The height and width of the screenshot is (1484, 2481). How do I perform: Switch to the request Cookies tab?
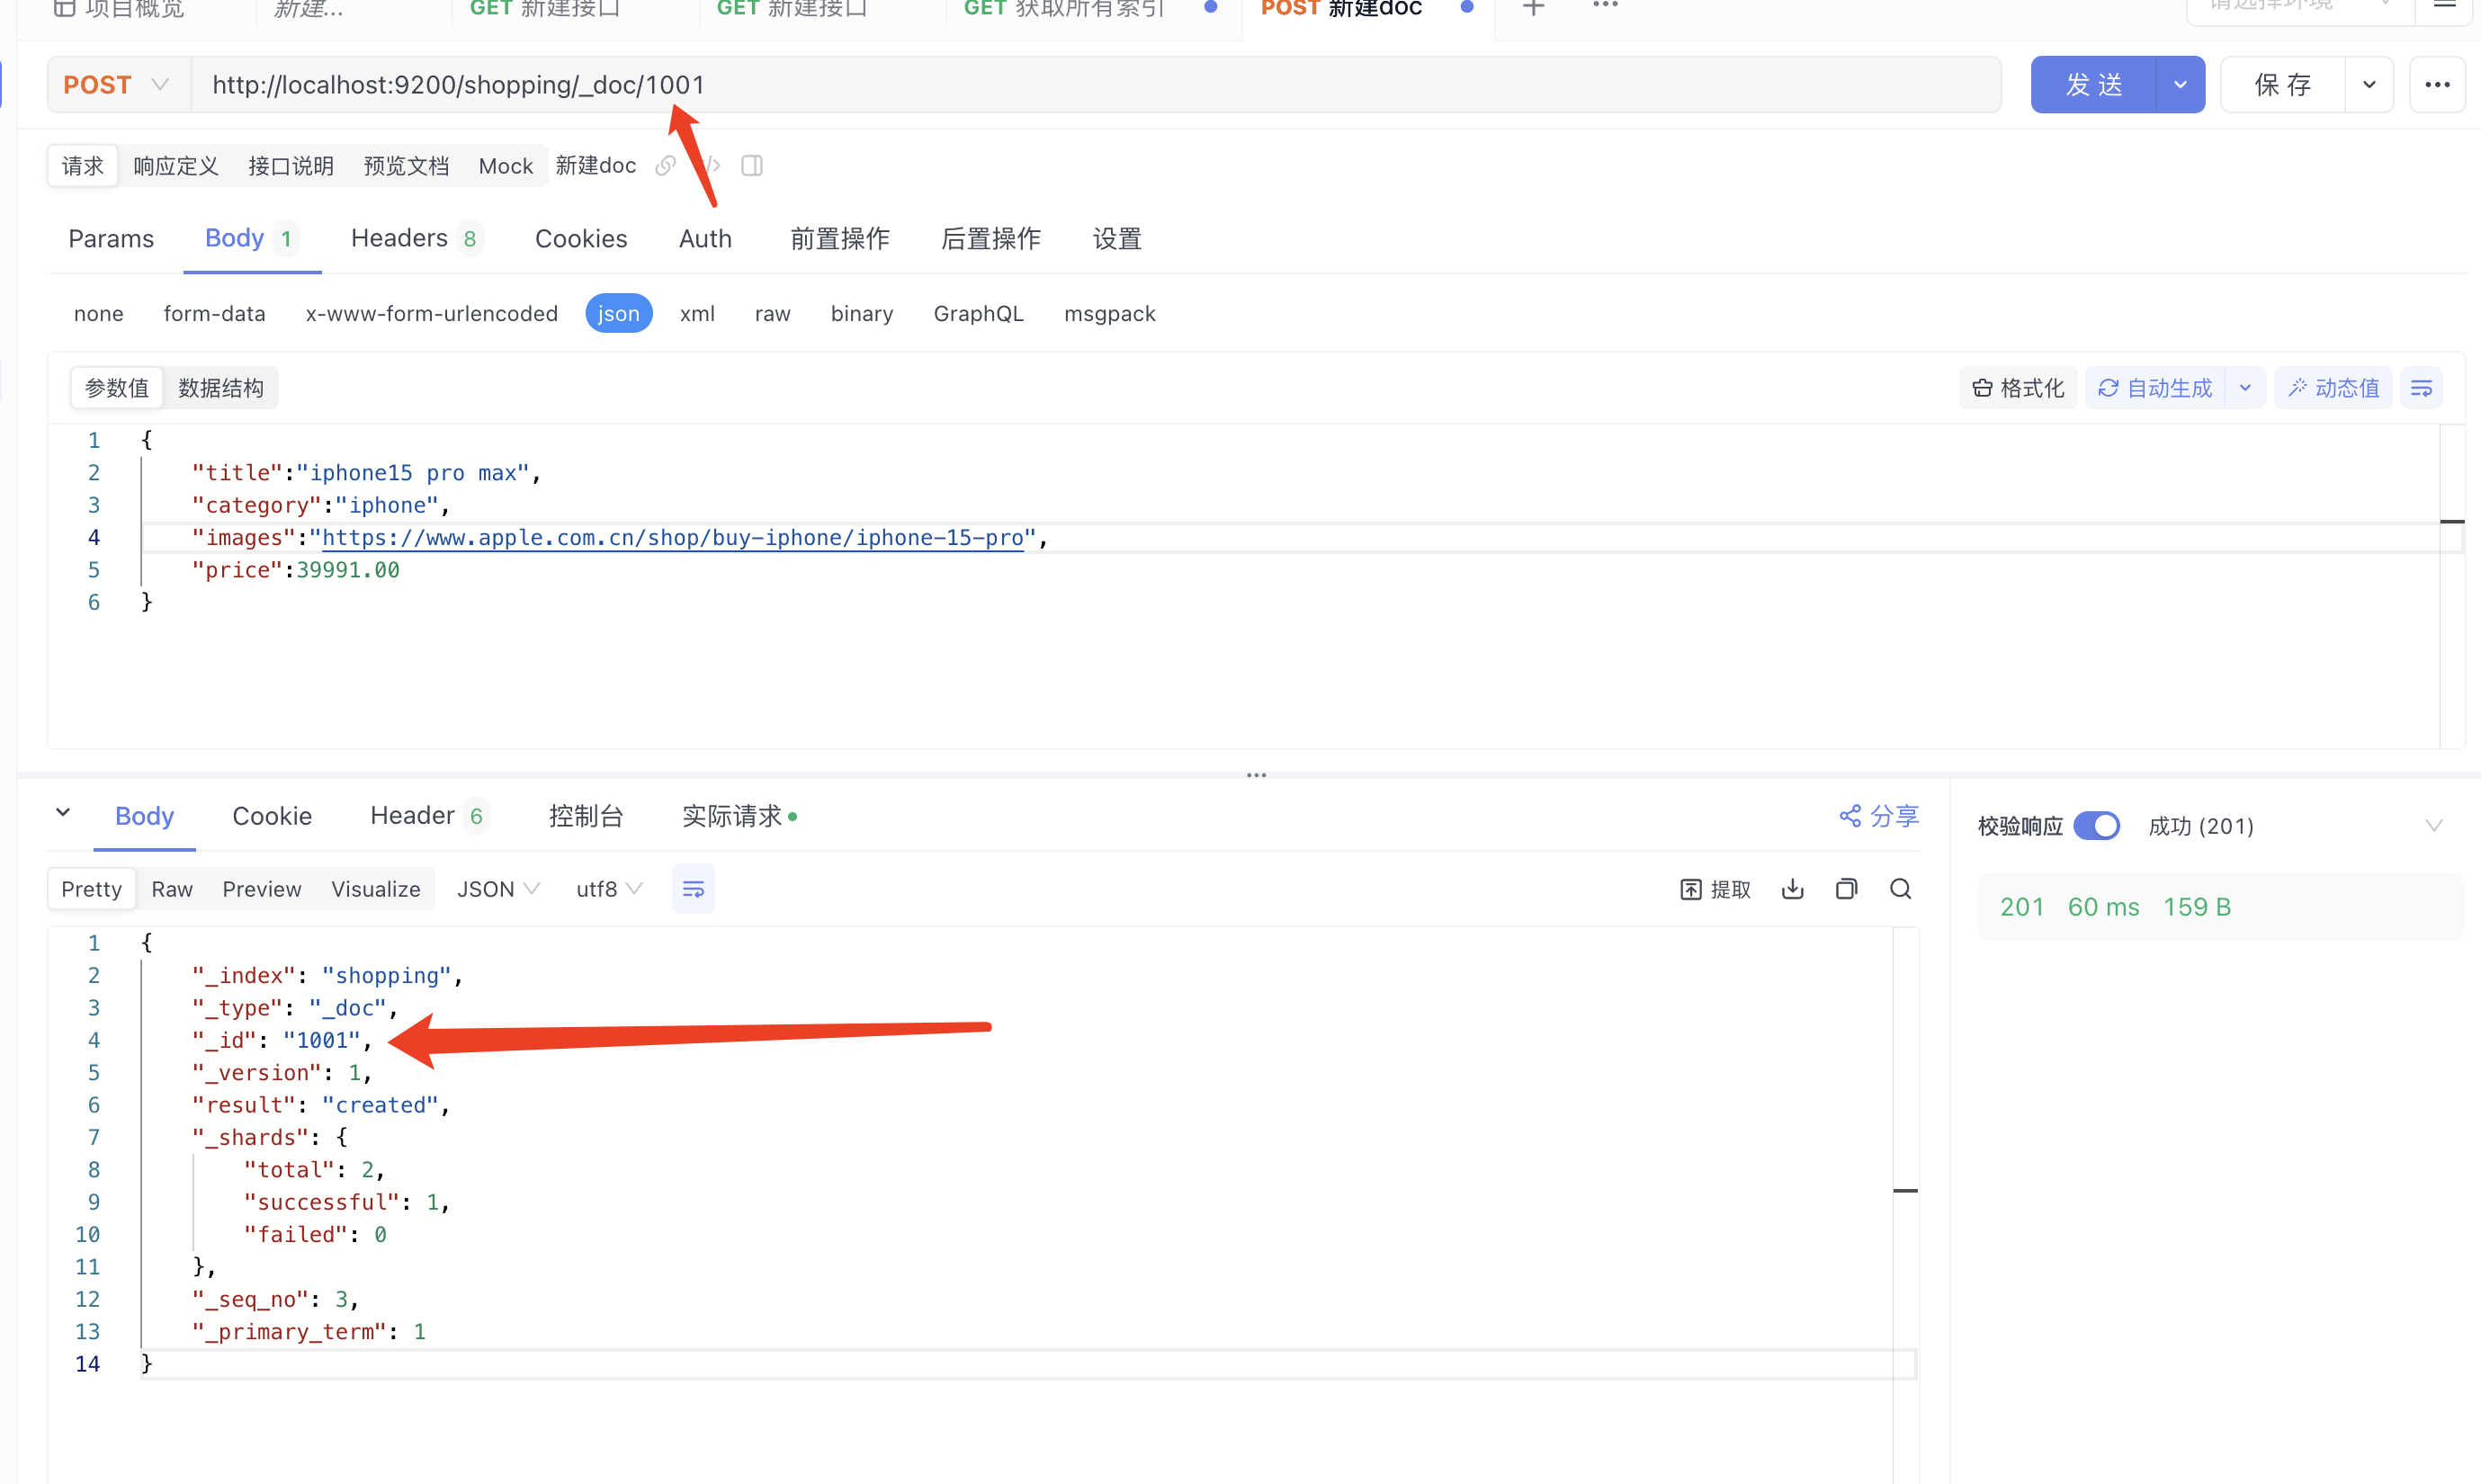tap(581, 239)
